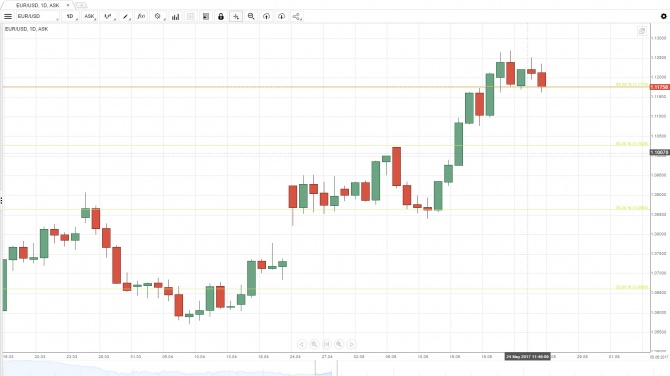
Task: Open the f(x) indicators menu
Action: pos(141,16)
